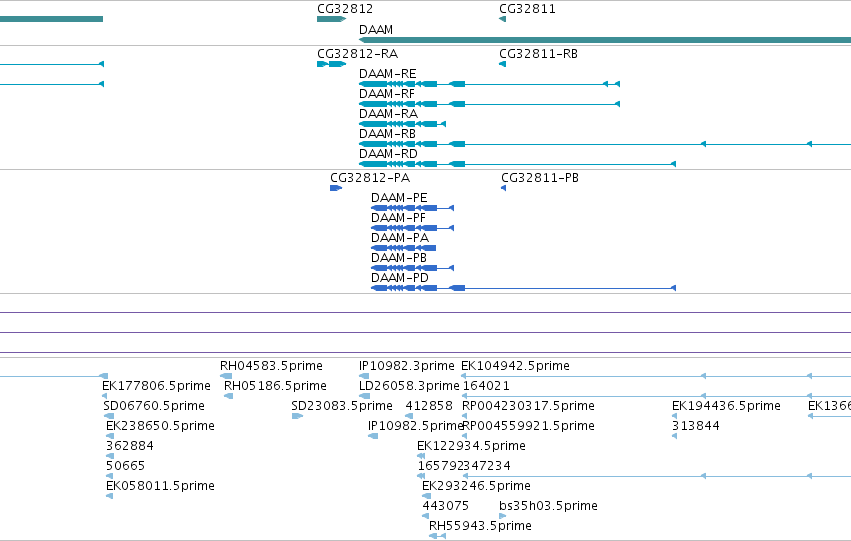Screen dimensions: 851x541
Task: Select EST EK058011.5prime
Action: (160, 487)
